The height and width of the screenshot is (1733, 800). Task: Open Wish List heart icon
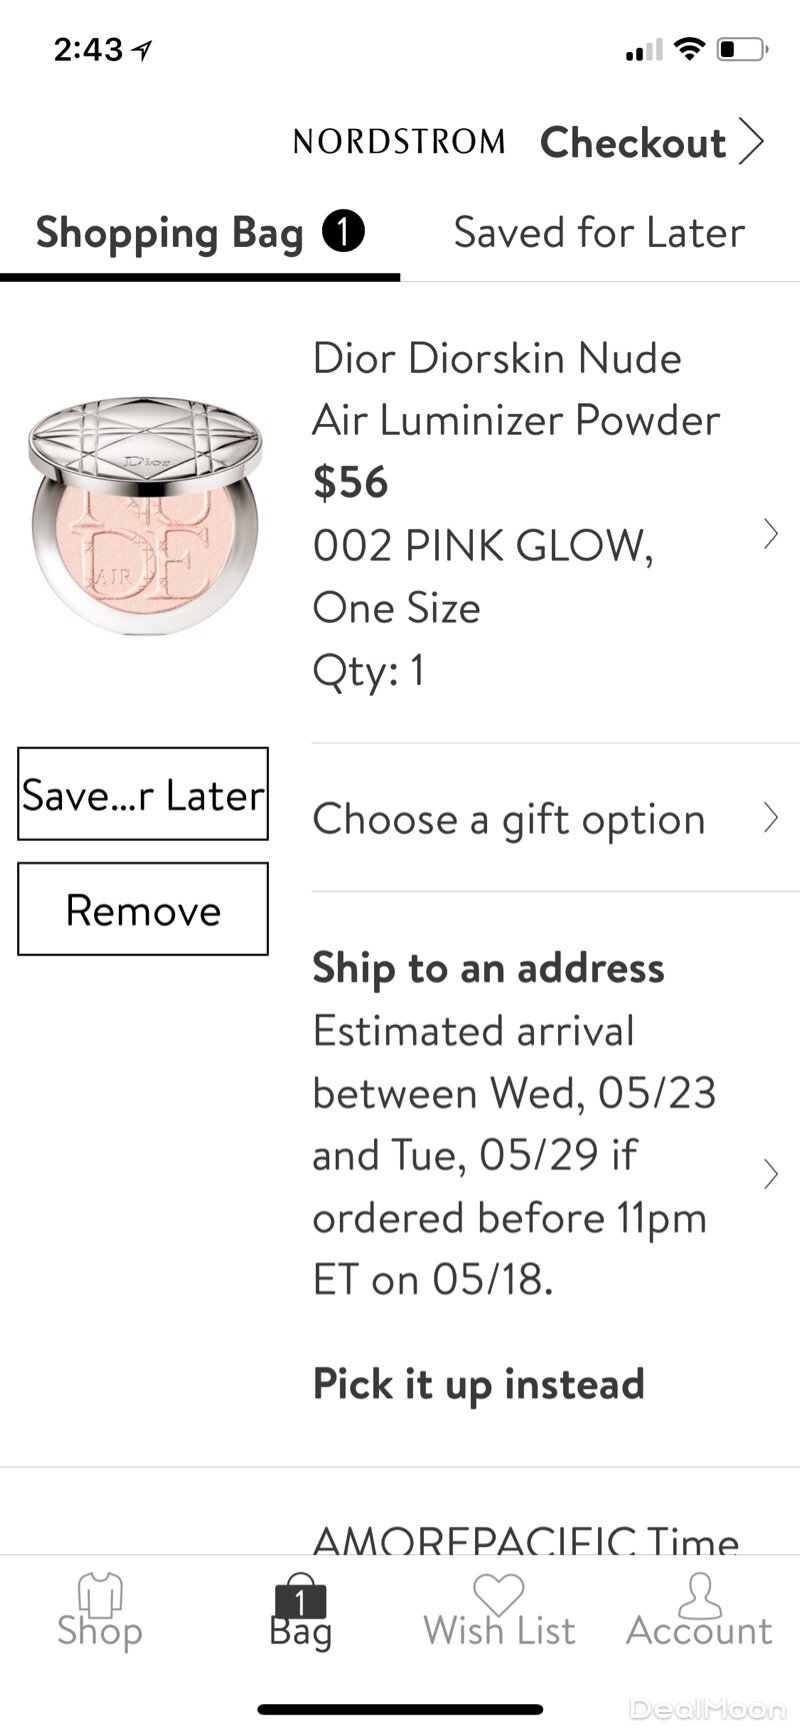[x=498, y=1592]
